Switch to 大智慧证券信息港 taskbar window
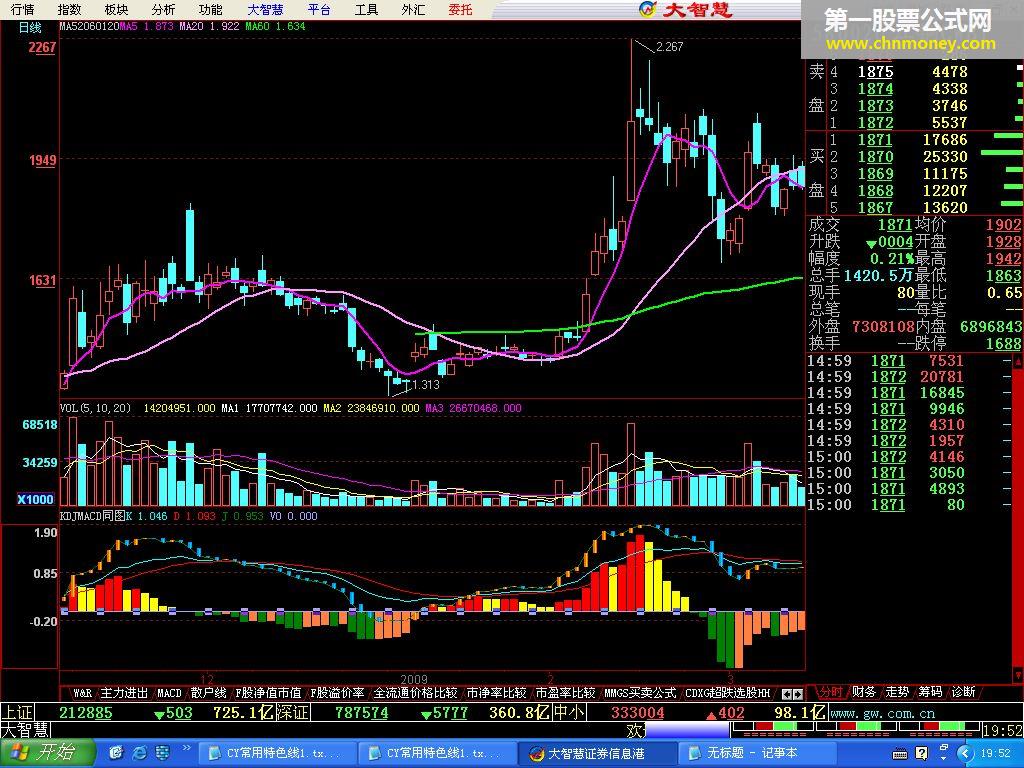 coord(596,753)
